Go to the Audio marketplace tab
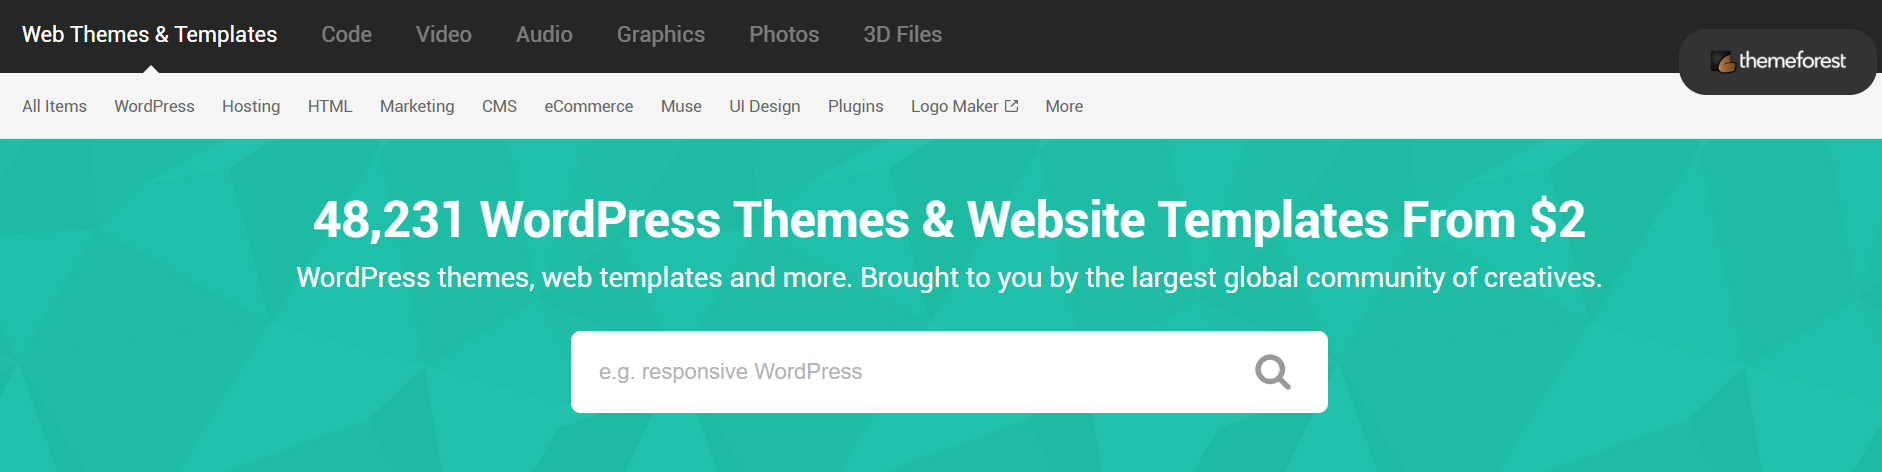 [x=544, y=35]
